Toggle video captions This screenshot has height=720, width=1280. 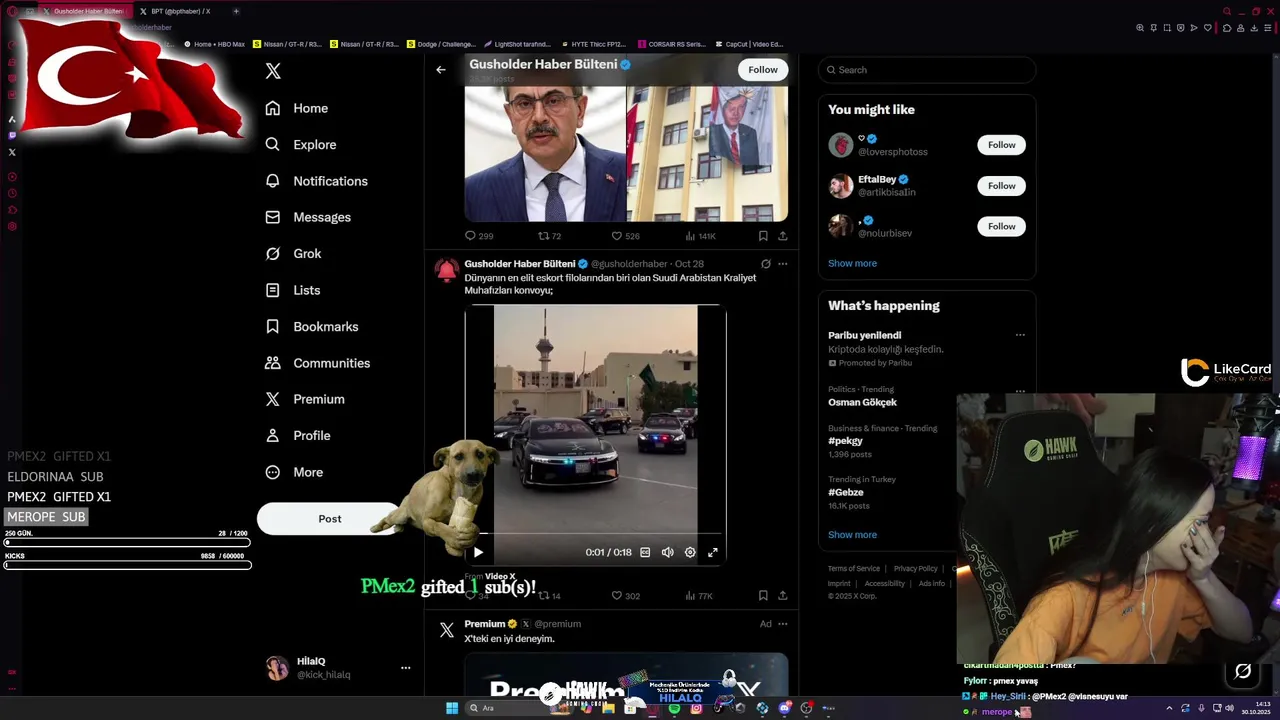(x=645, y=552)
